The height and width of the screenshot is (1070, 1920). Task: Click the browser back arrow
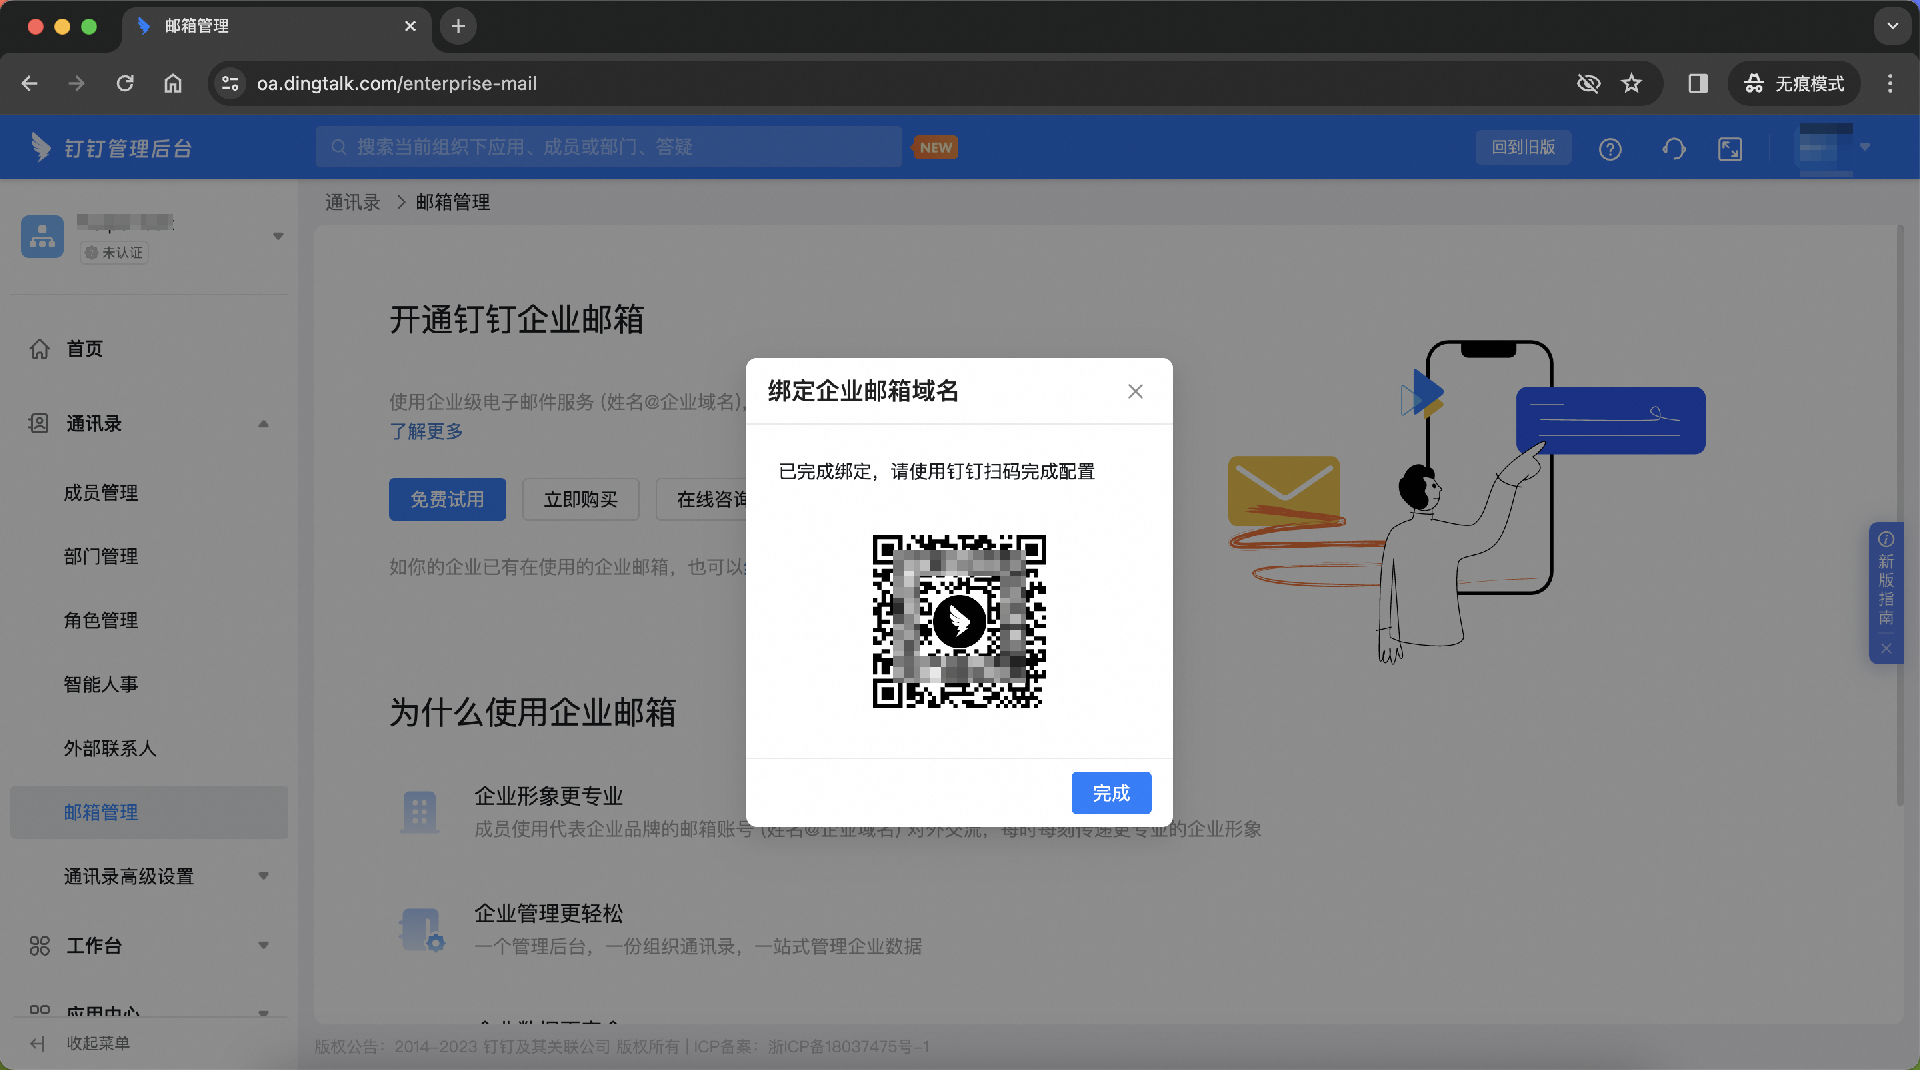[29, 83]
